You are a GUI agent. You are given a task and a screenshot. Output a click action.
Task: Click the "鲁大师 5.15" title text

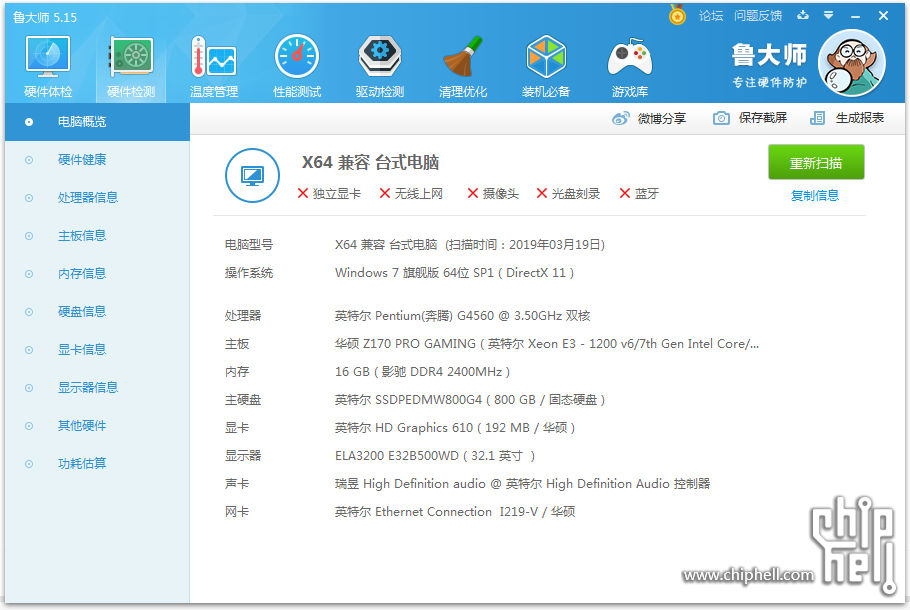click(x=45, y=17)
